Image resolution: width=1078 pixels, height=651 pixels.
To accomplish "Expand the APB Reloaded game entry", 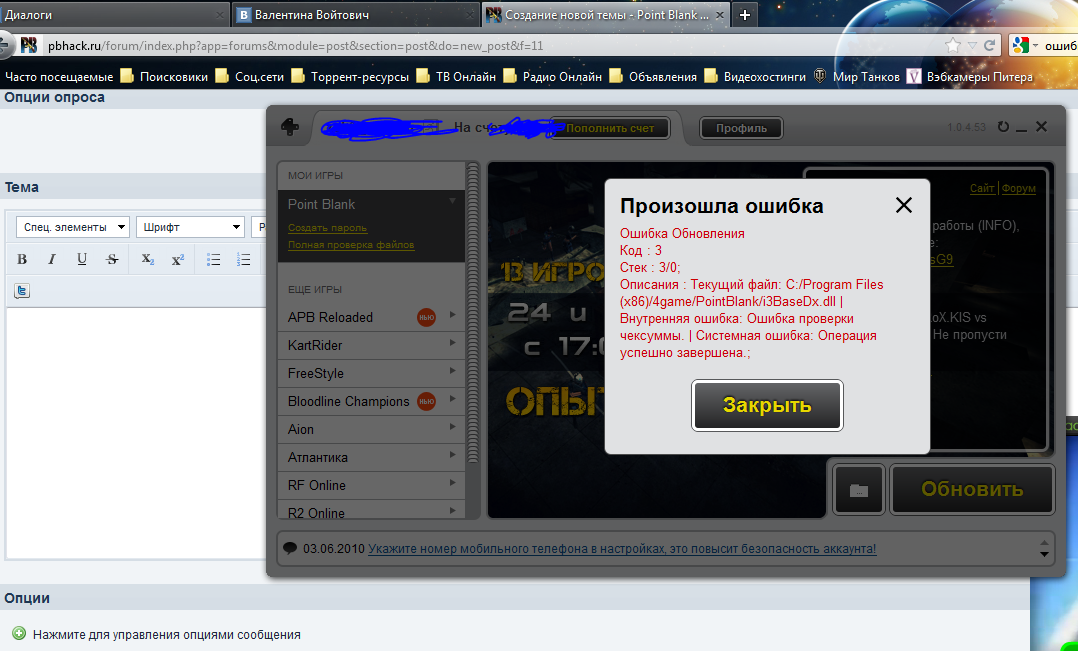I will [452, 315].
